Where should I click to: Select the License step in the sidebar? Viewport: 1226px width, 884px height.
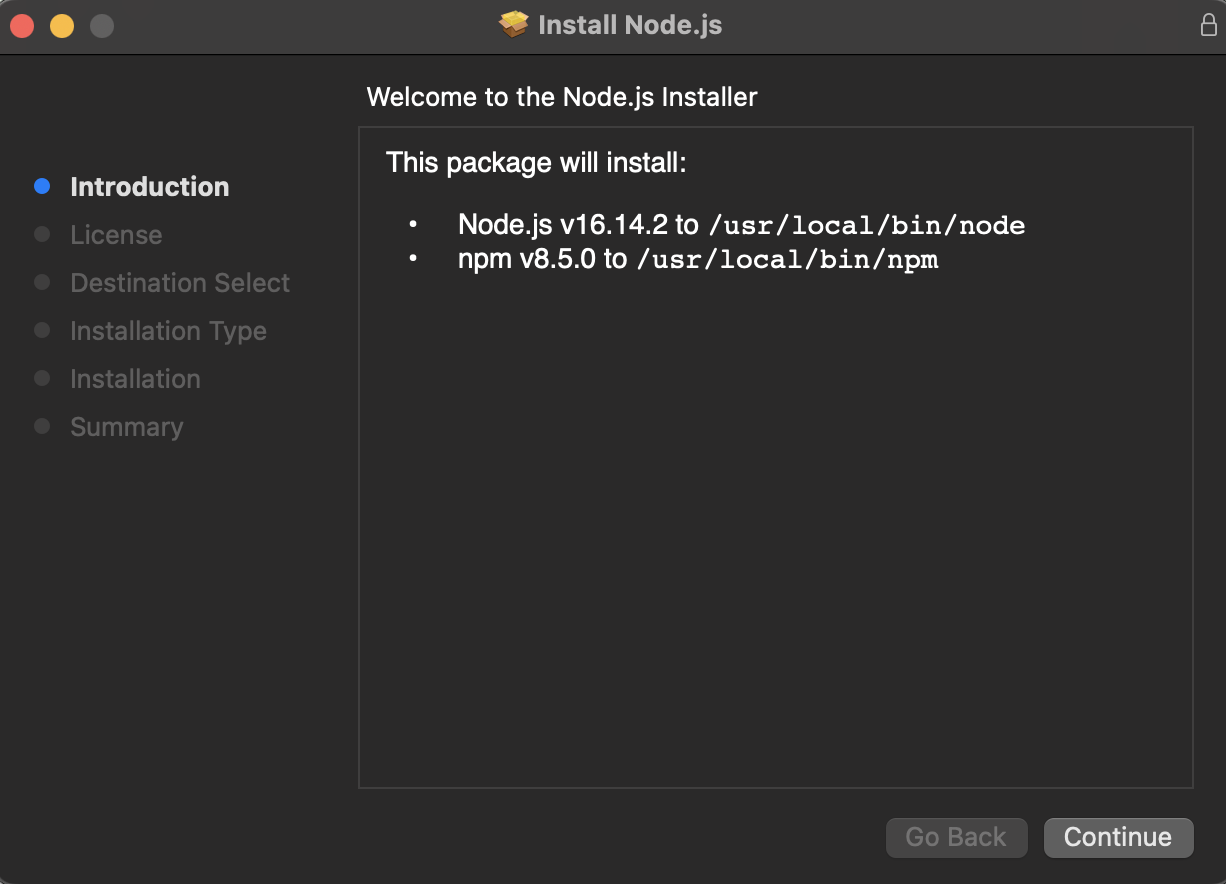[x=116, y=235]
